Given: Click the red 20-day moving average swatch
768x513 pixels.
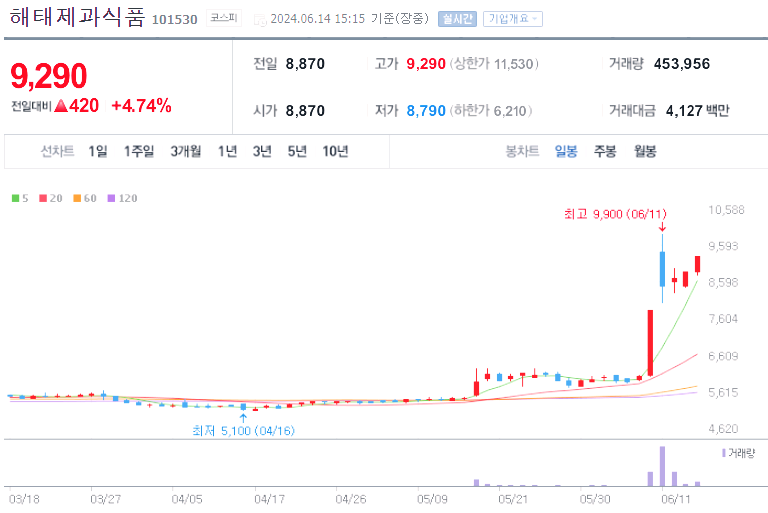Looking at the screenshot, I should (x=43, y=198).
